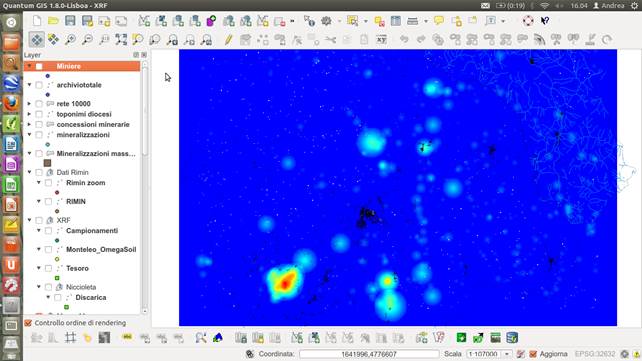The image size is (642, 361).
Task: Open the New Project blank page icon
Action: coord(37,20)
